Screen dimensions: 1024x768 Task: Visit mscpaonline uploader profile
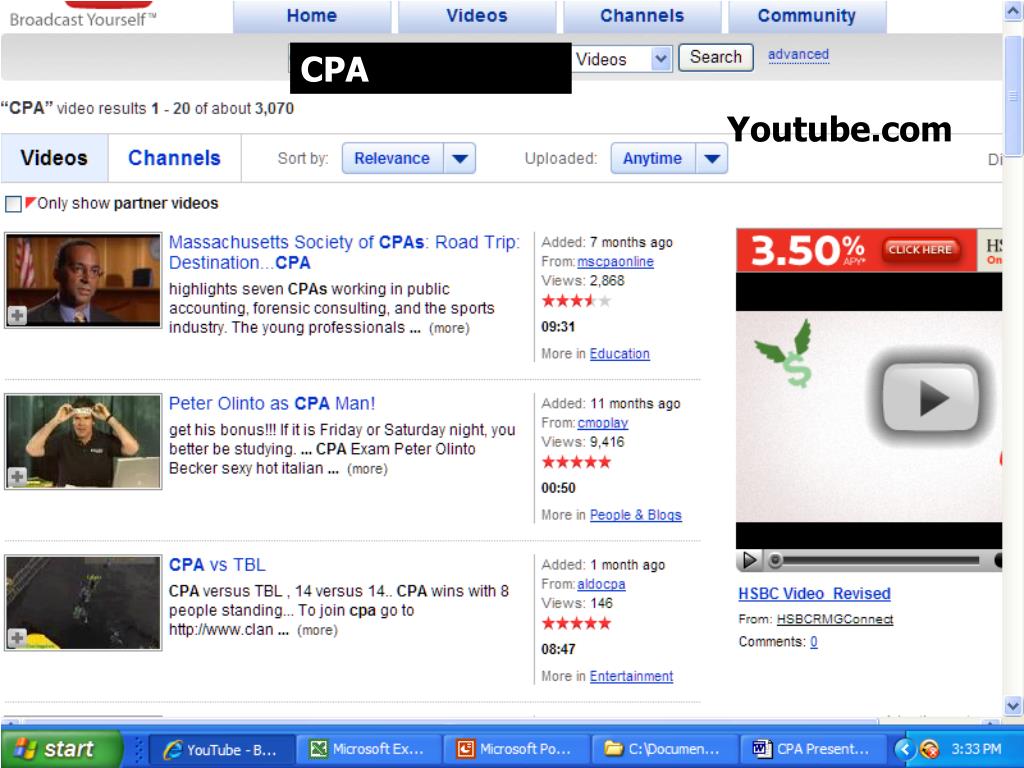pyautogui.click(x=615, y=262)
